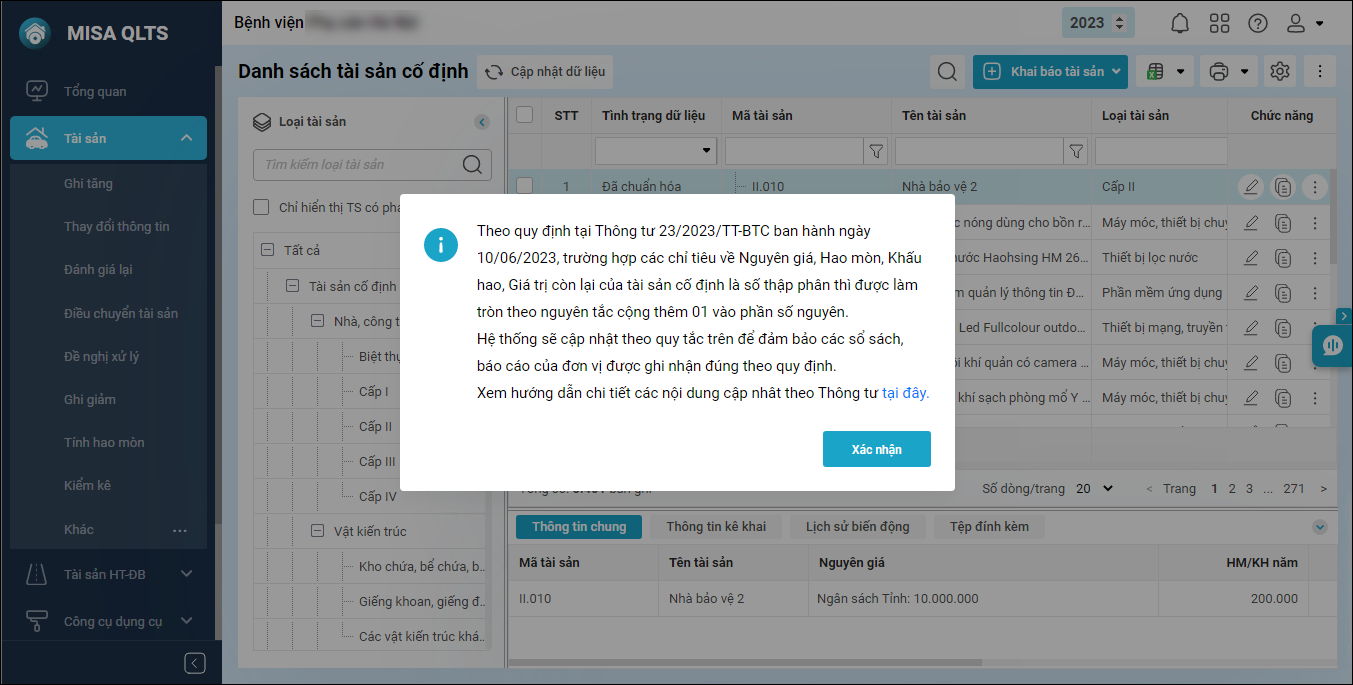This screenshot has width=1353, height=685.
Task: Open the 2023 year selector
Action: click(x=1098, y=23)
